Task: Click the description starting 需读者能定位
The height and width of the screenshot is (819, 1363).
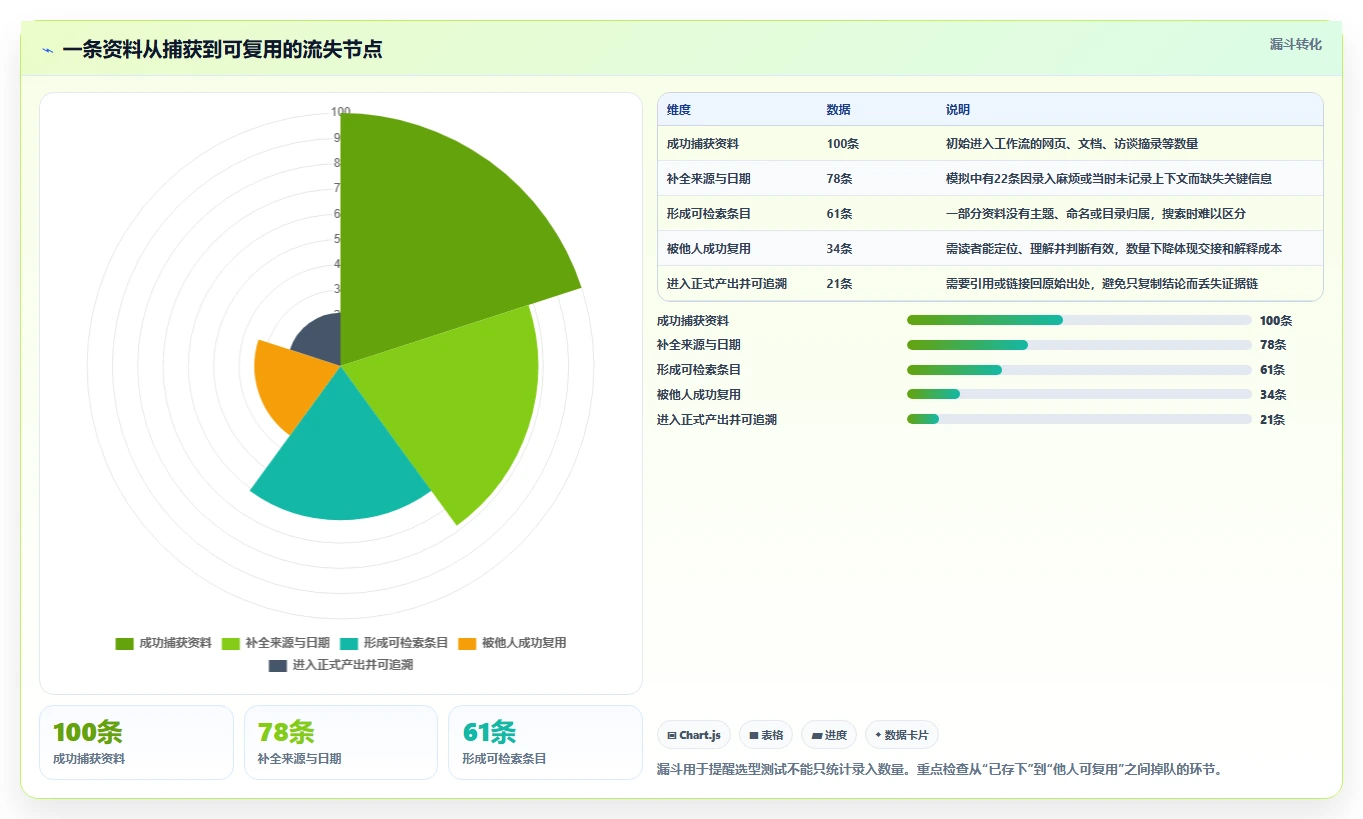Action: coord(1114,249)
